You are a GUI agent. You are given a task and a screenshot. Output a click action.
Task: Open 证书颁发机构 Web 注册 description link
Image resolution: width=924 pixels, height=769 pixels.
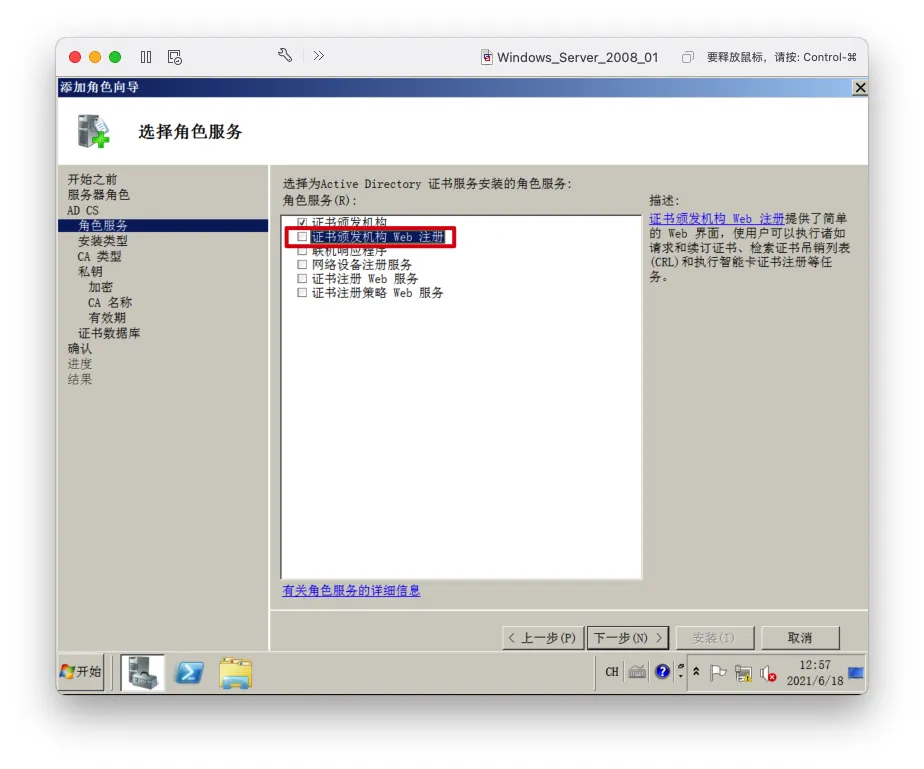717,219
